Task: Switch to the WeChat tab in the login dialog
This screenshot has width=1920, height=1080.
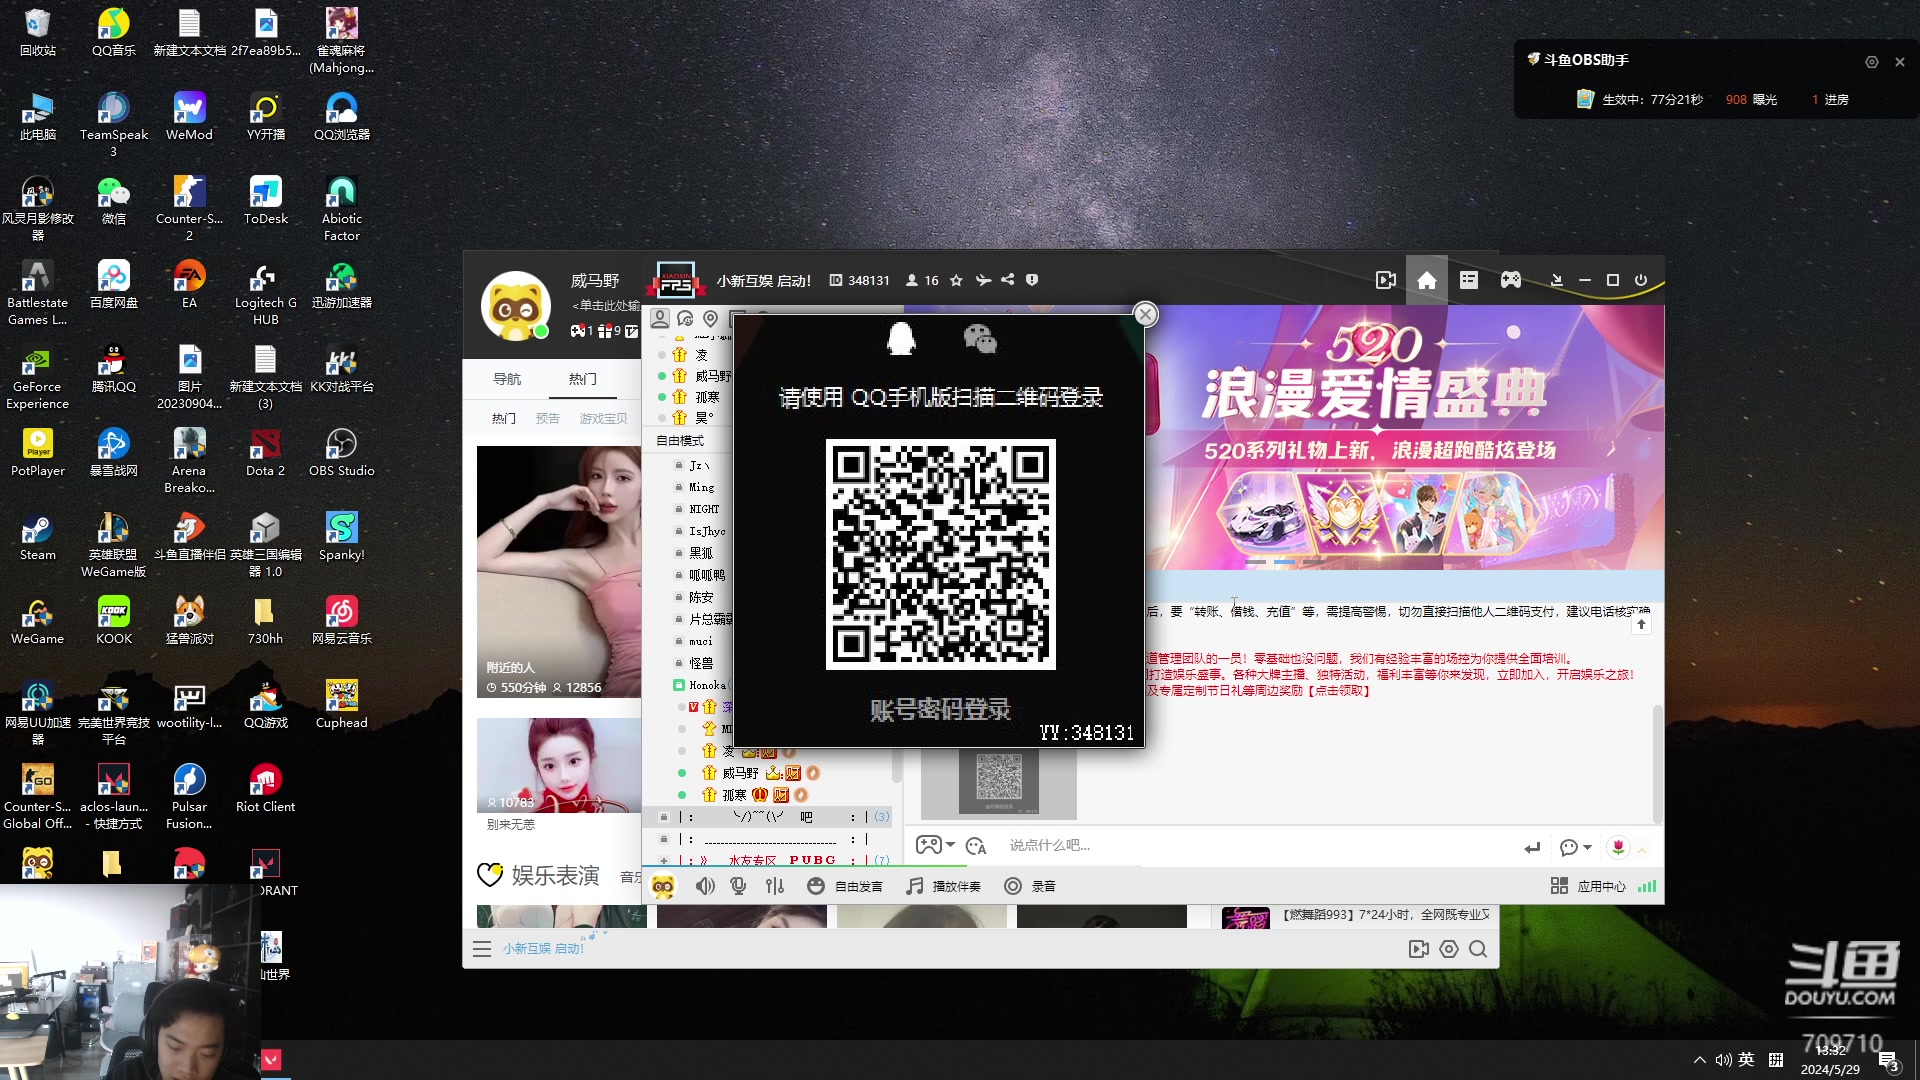Action: (x=981, y=340)
